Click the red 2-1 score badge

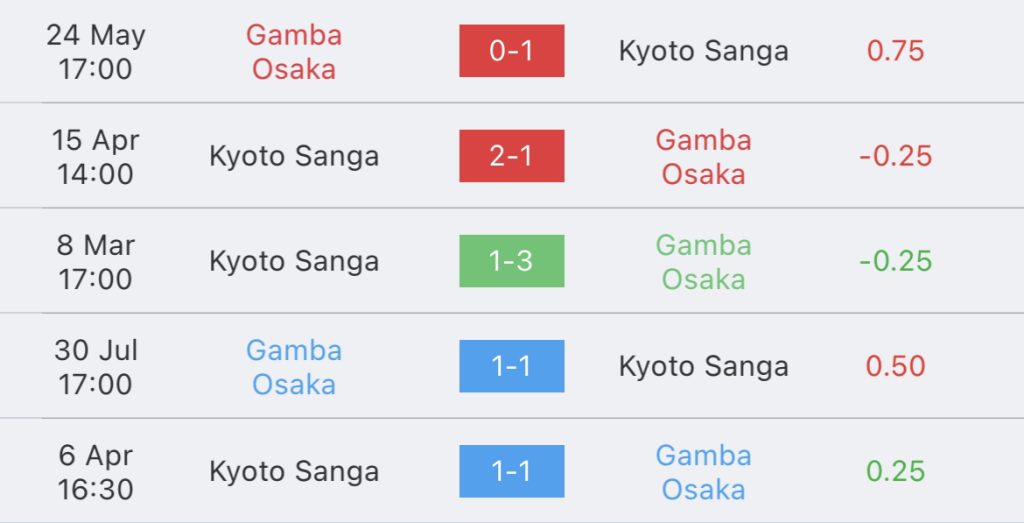(511, 156)
